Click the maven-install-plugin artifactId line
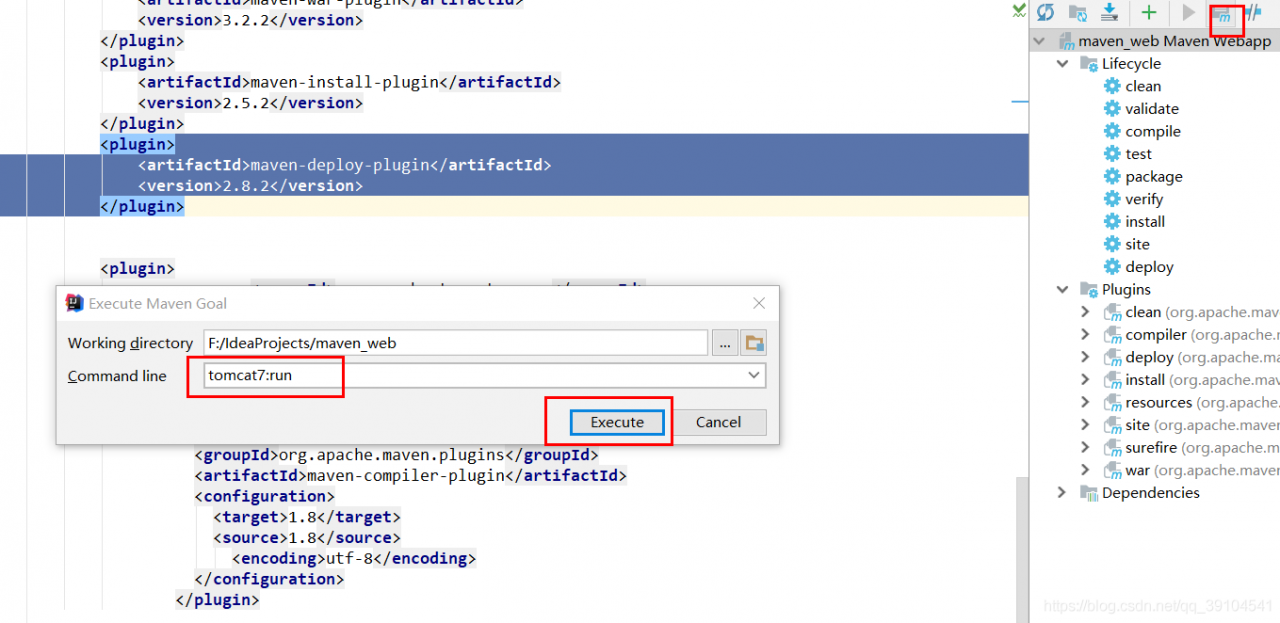1280x623 pixels. (x=349, y=82)
